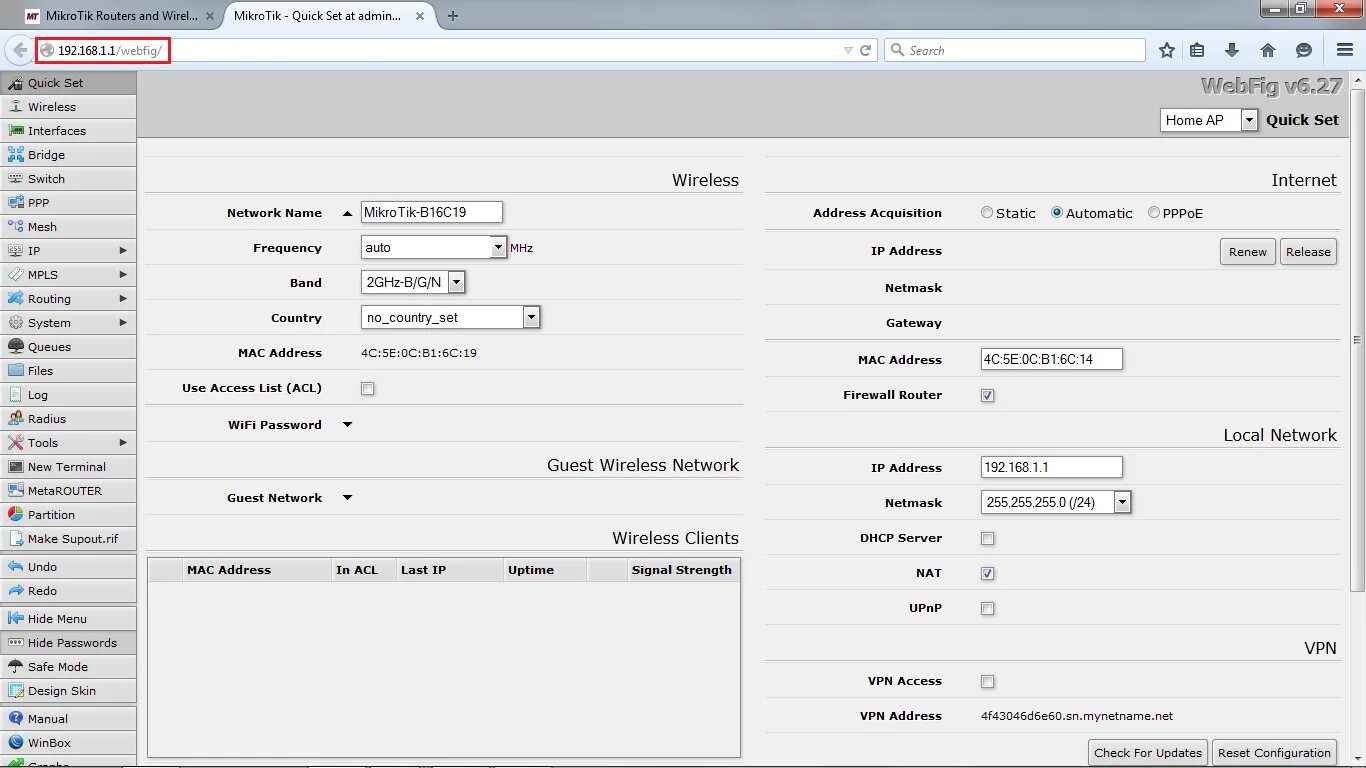1366x768 pixels.
Task: Expand the IP submenu
Action: point(123,251)
